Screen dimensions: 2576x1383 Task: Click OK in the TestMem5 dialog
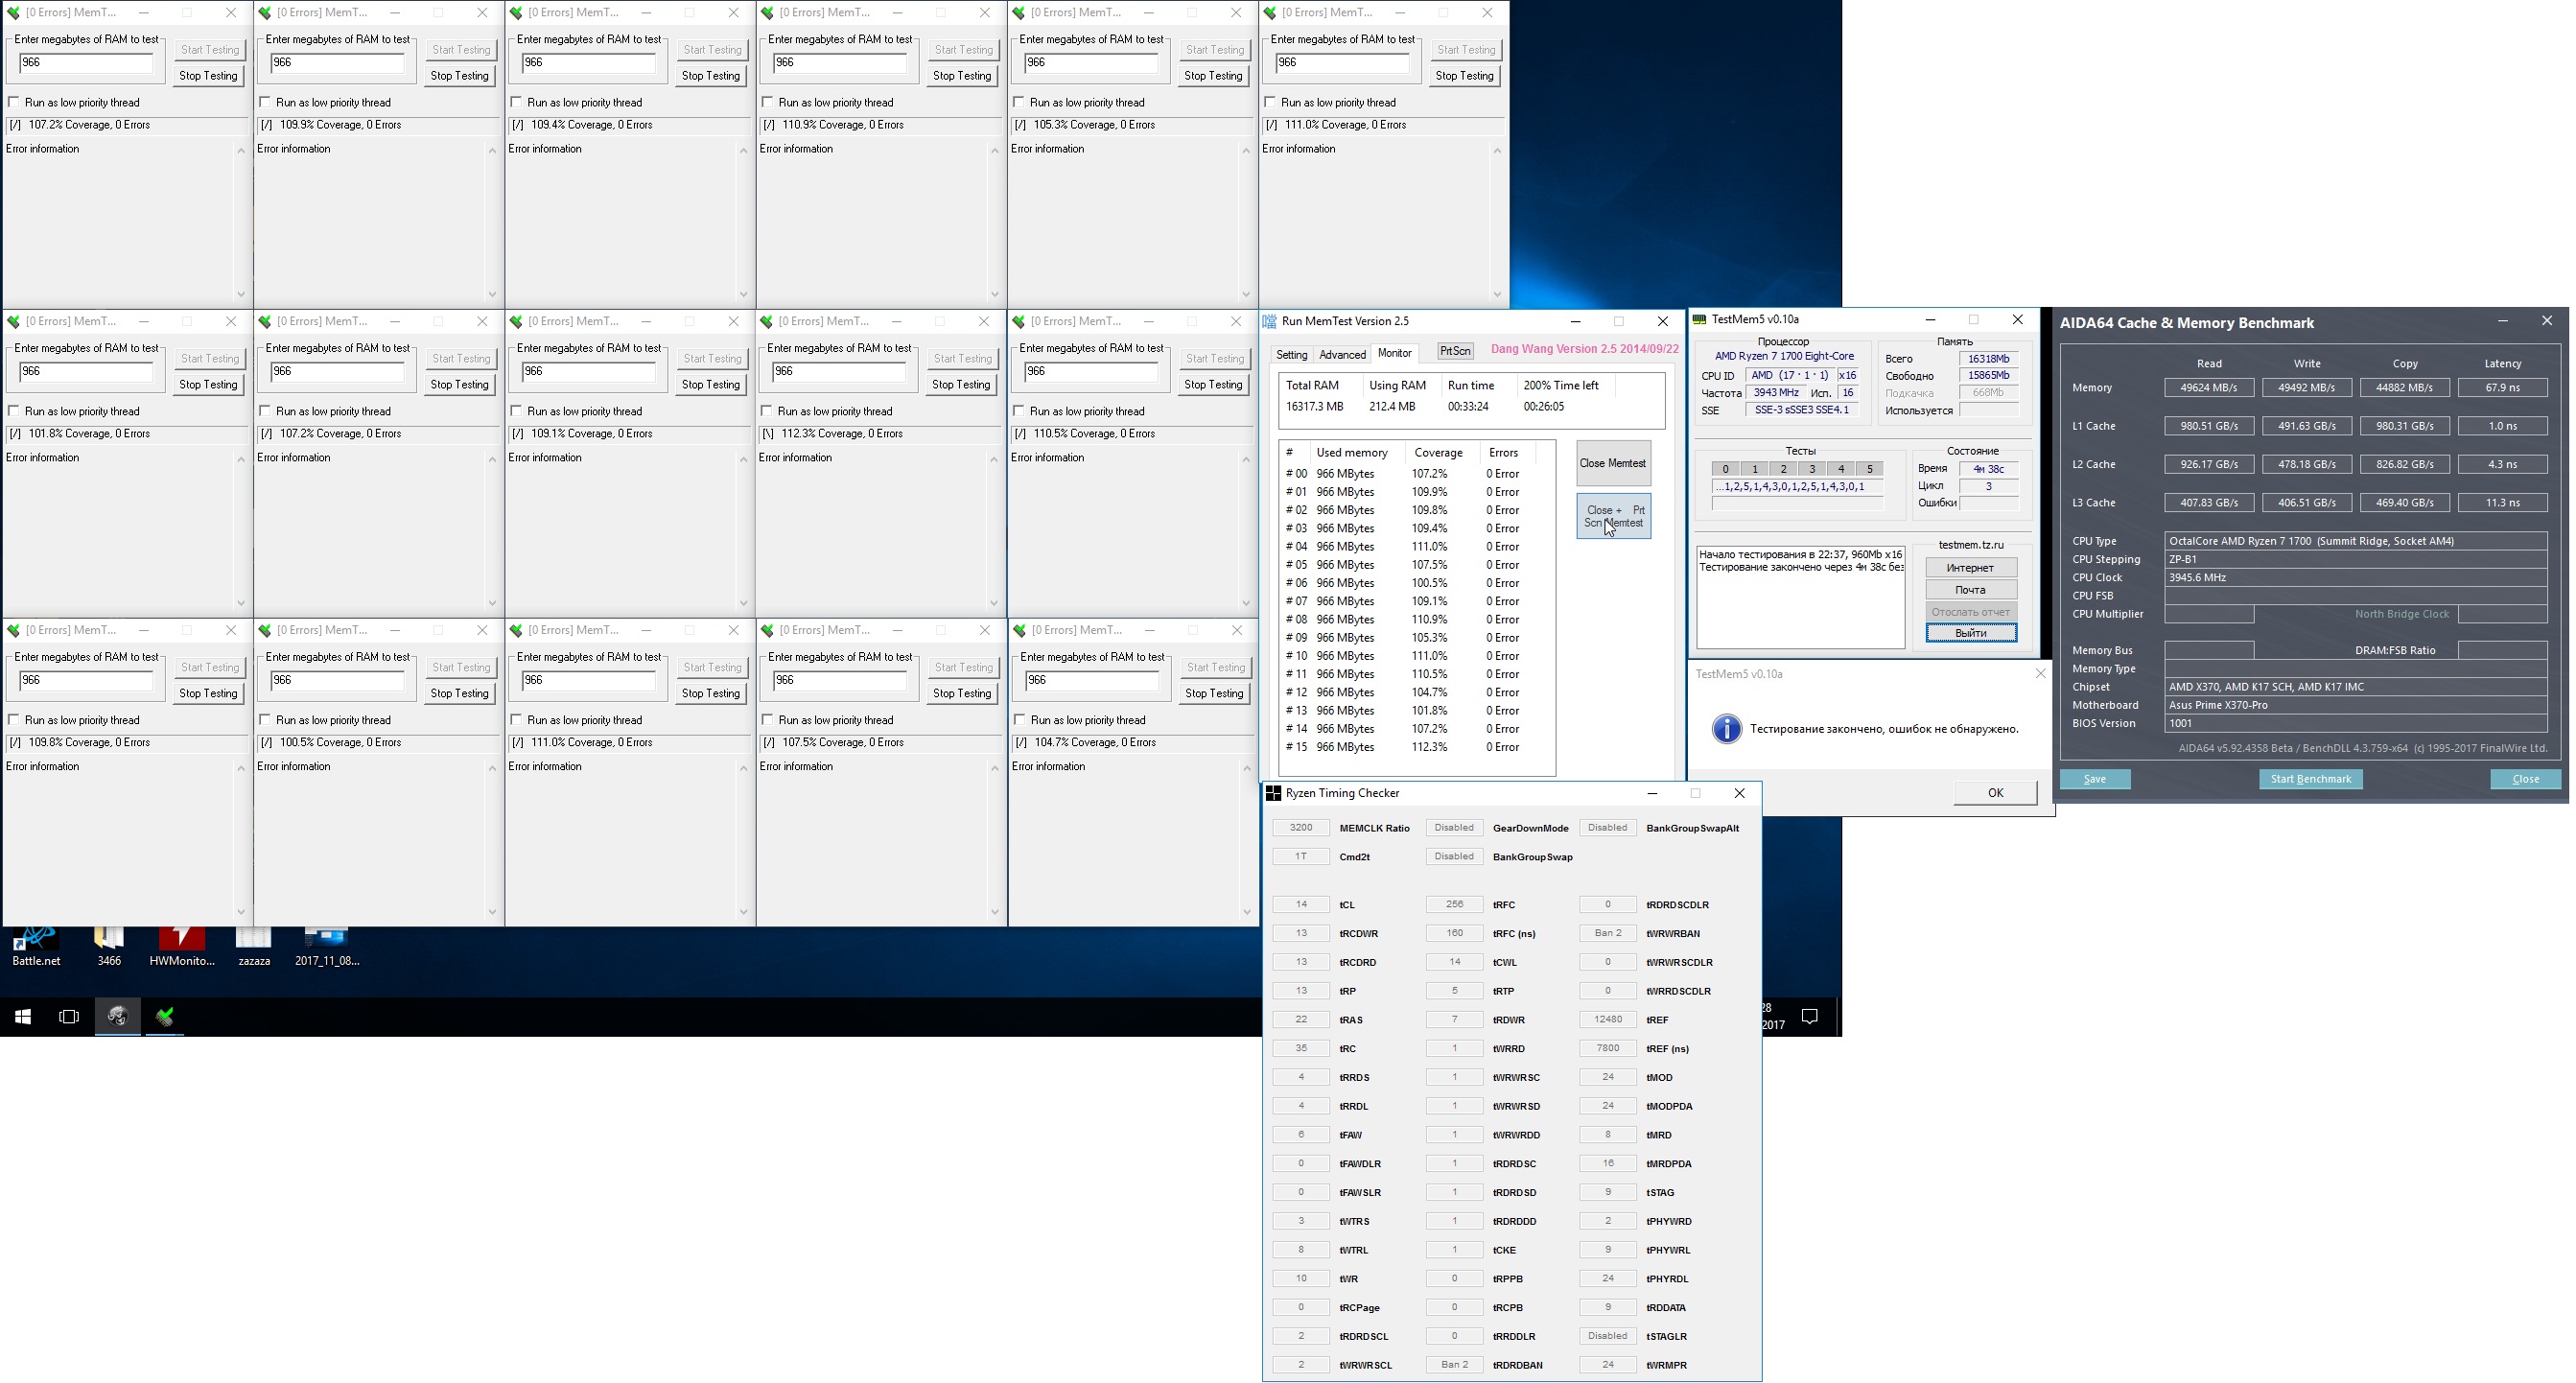[1995, 792]
